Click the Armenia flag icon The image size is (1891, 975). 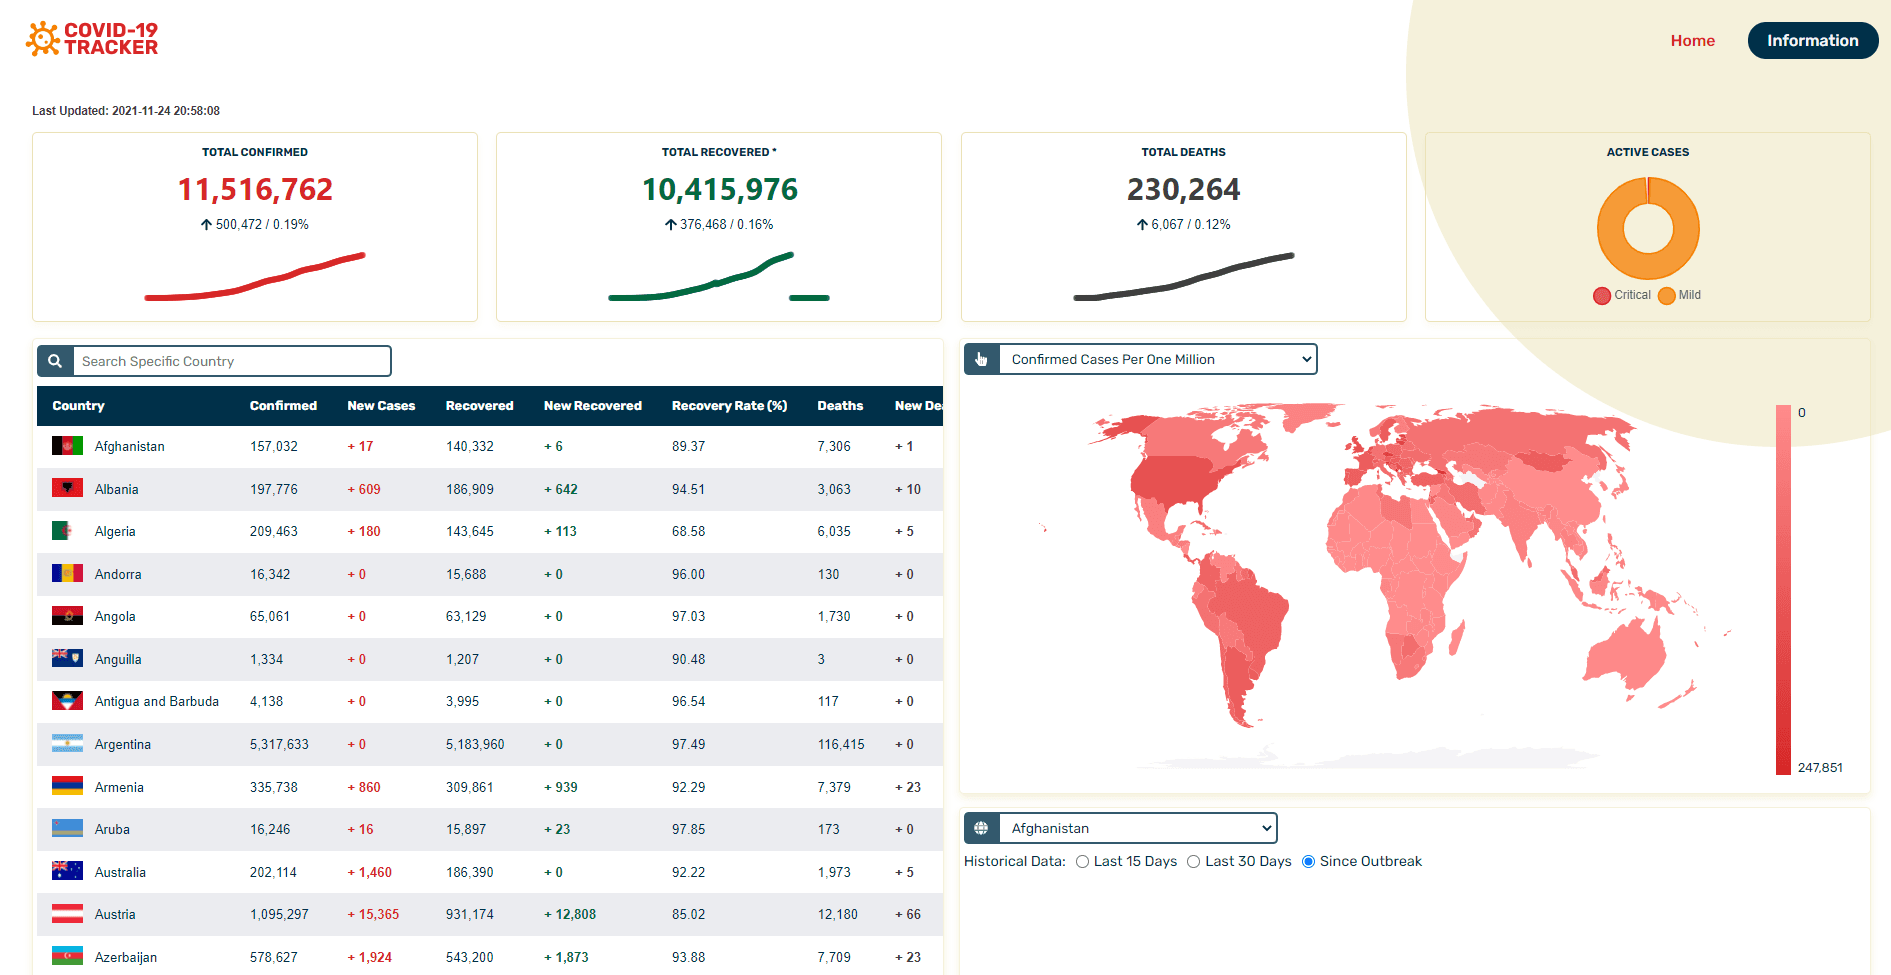click(x=67, y=787)
